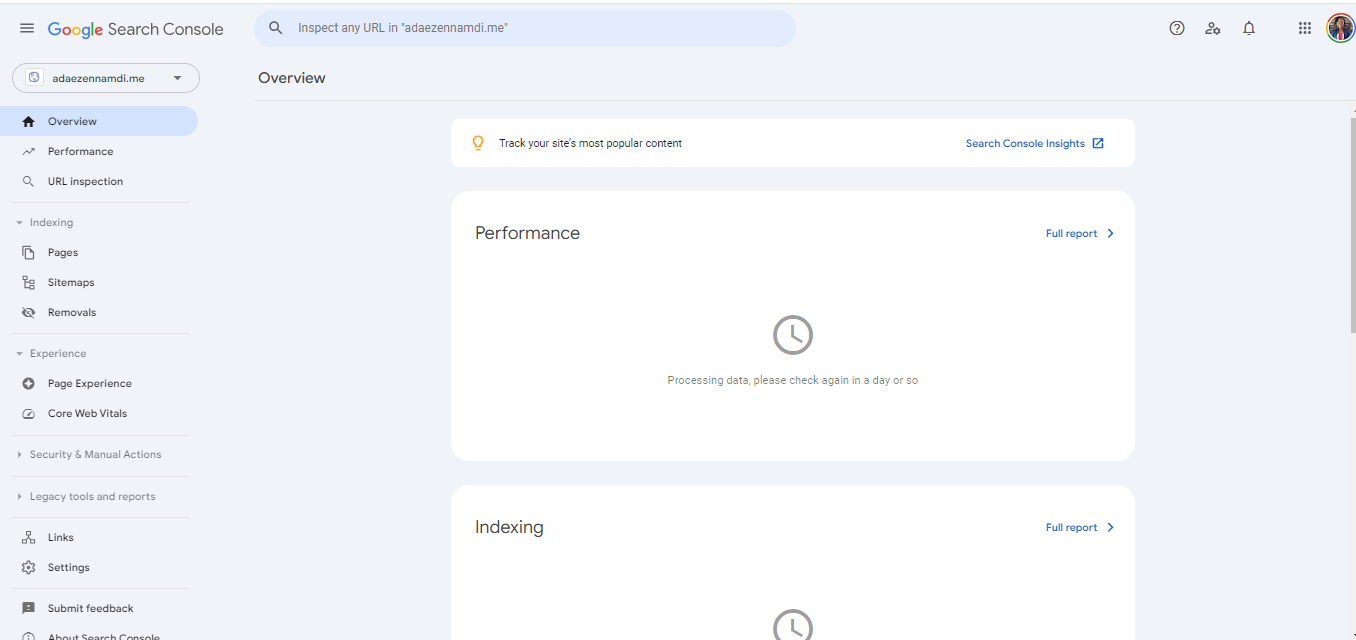This screenshot has width=1356, height=640.
Task: Open Search Console help
Action: pos(1177,28)
